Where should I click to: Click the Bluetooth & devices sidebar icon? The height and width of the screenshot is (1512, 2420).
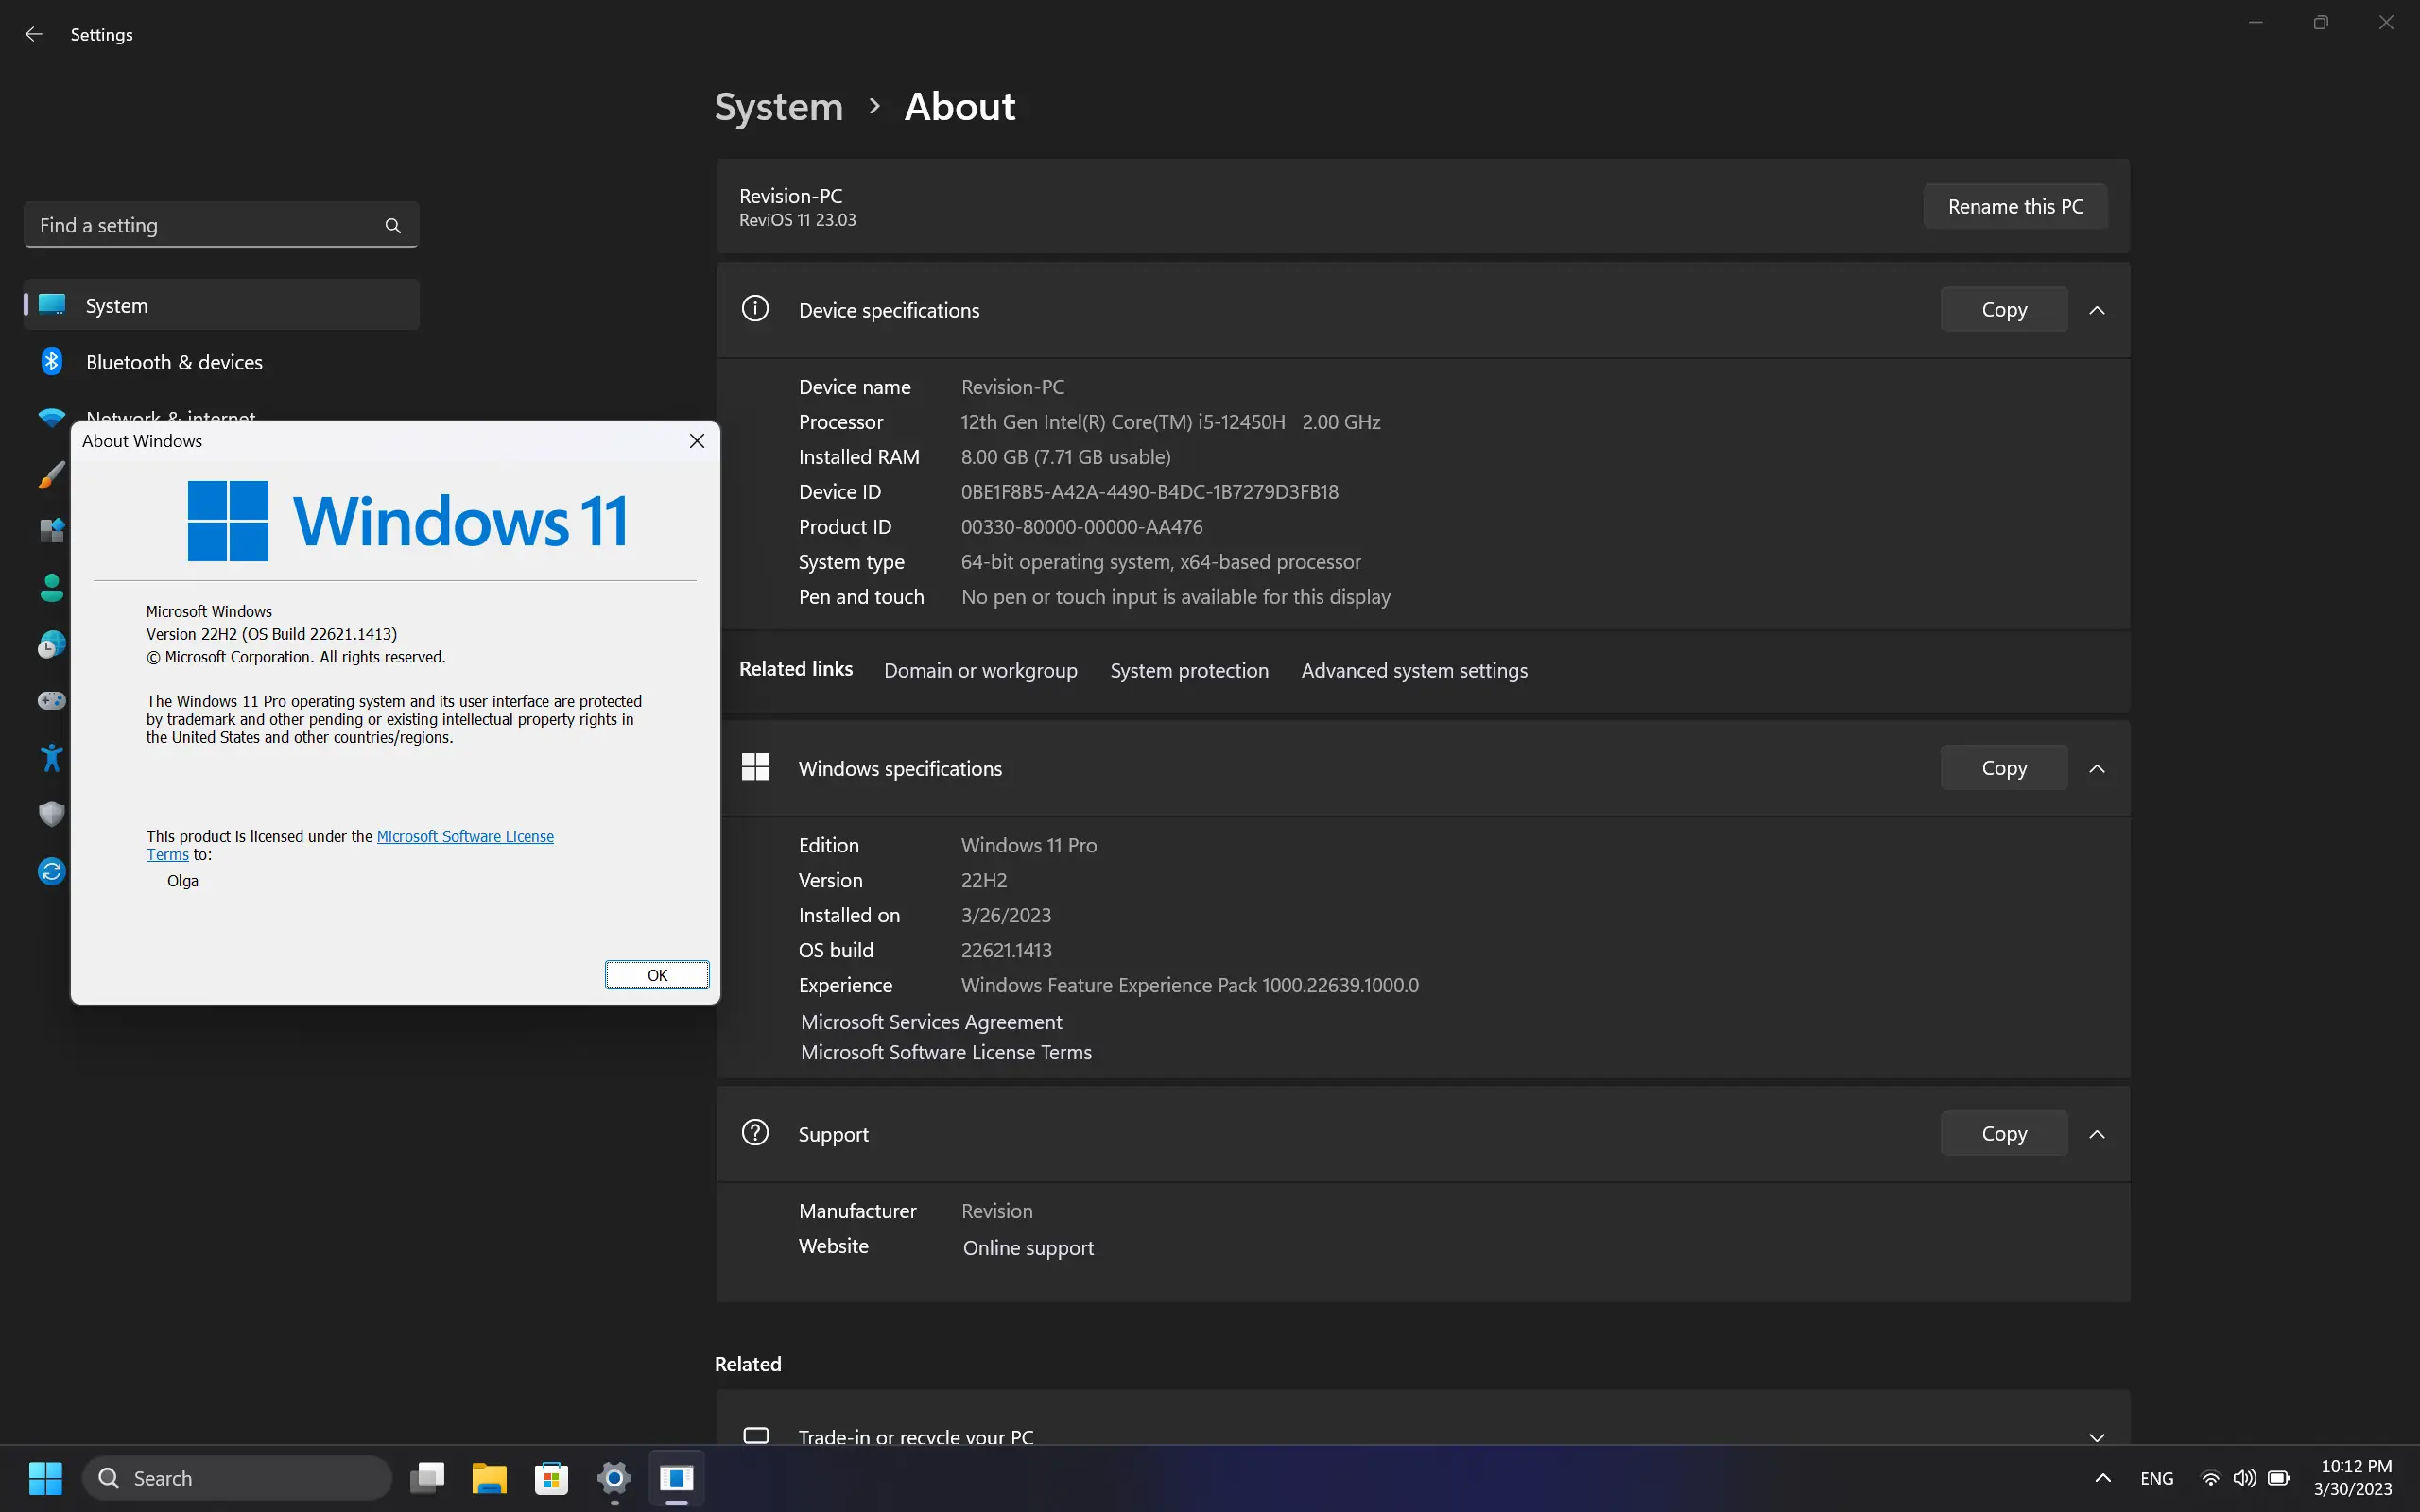(52, 362)
